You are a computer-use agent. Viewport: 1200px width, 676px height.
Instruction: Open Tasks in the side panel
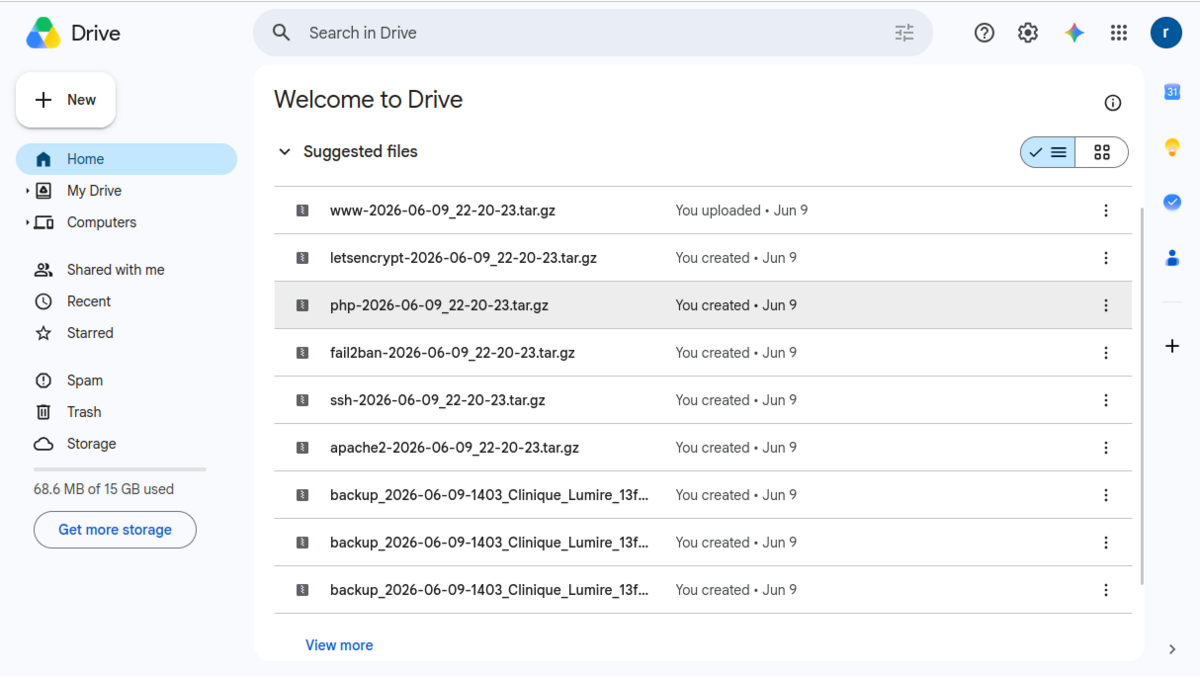(x=1172, y=202)
